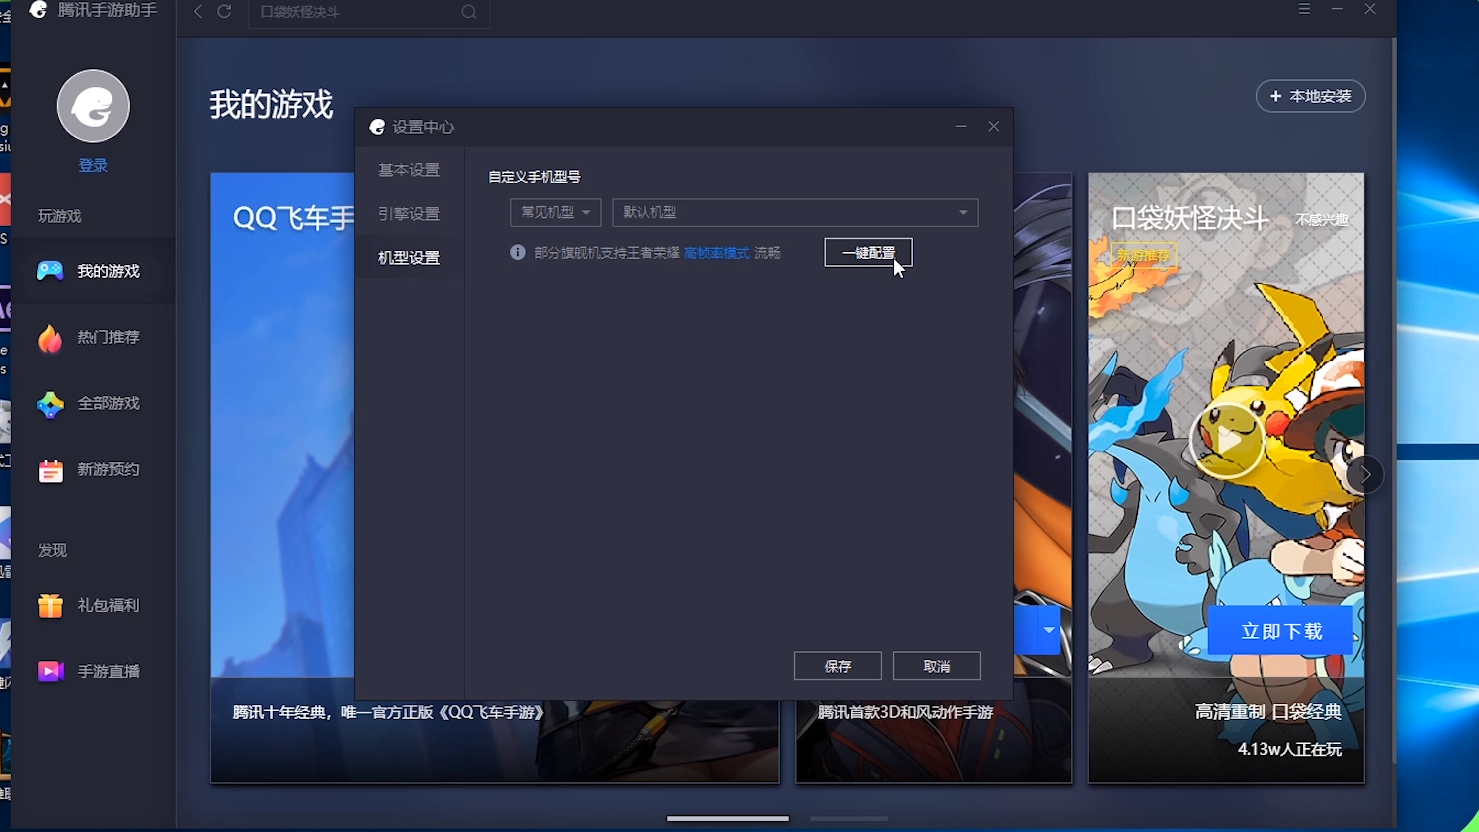Click the colorful diamond icon beside 全部游戏

50,405
